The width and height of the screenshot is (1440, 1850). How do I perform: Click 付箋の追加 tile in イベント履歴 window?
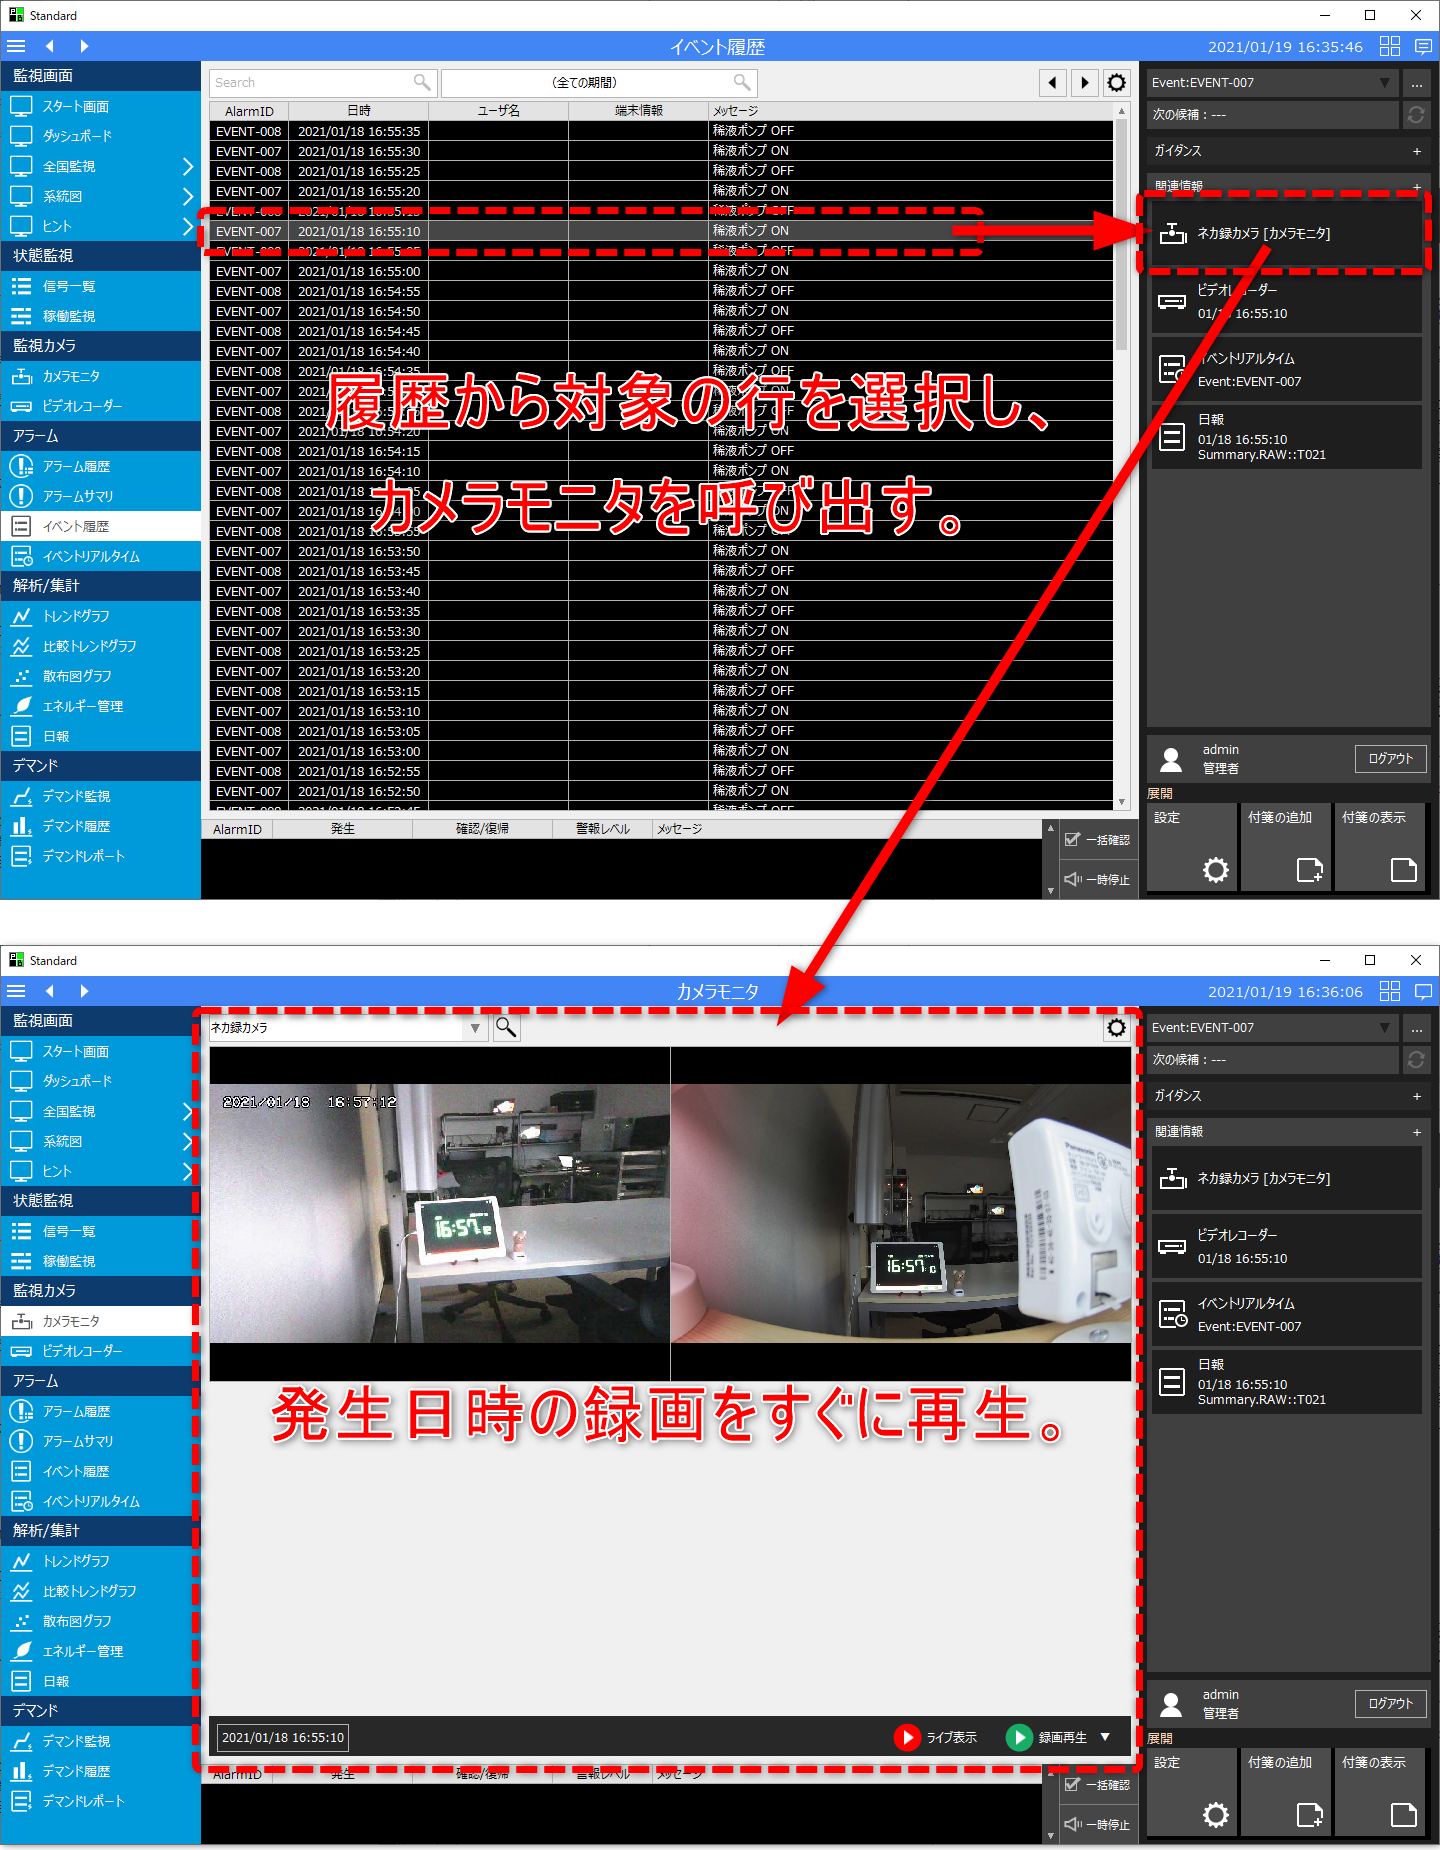click(x=1286, y=847)
